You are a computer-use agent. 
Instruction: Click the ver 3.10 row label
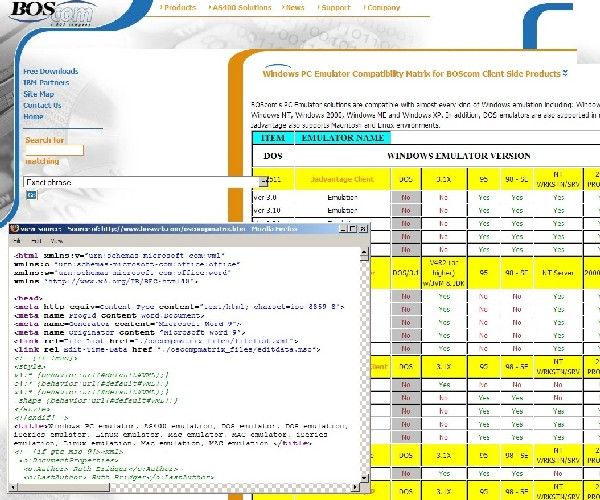pos(267,210)
